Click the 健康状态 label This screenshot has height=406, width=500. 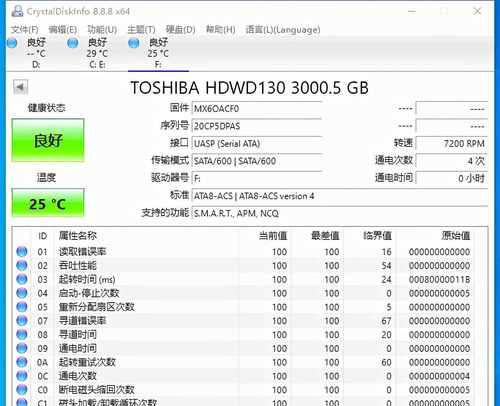(47, 108)
